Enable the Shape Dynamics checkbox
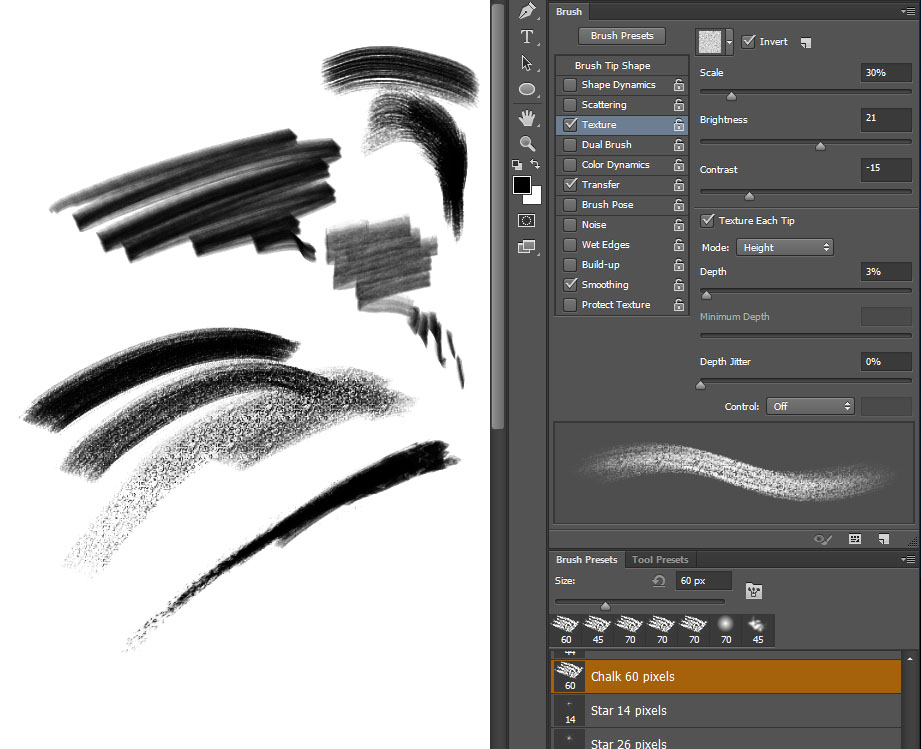 pyautogui.click(x=570, y=85)
